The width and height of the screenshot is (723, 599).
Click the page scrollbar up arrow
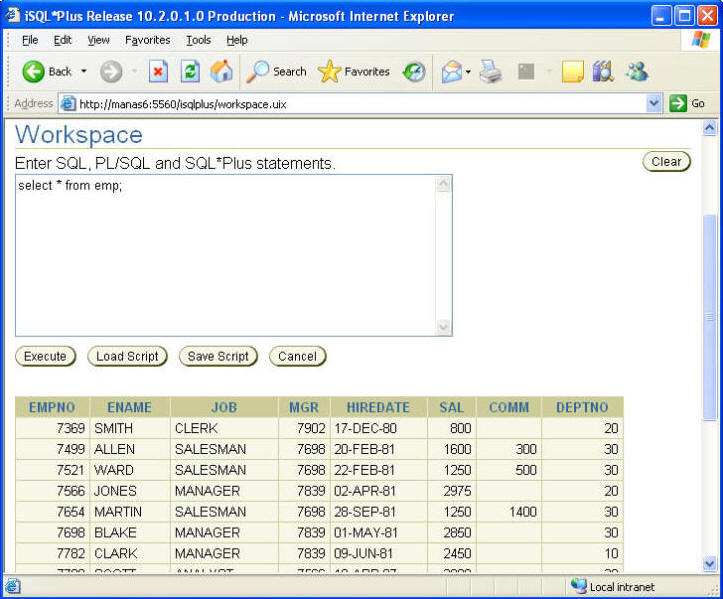click(710, 127)
